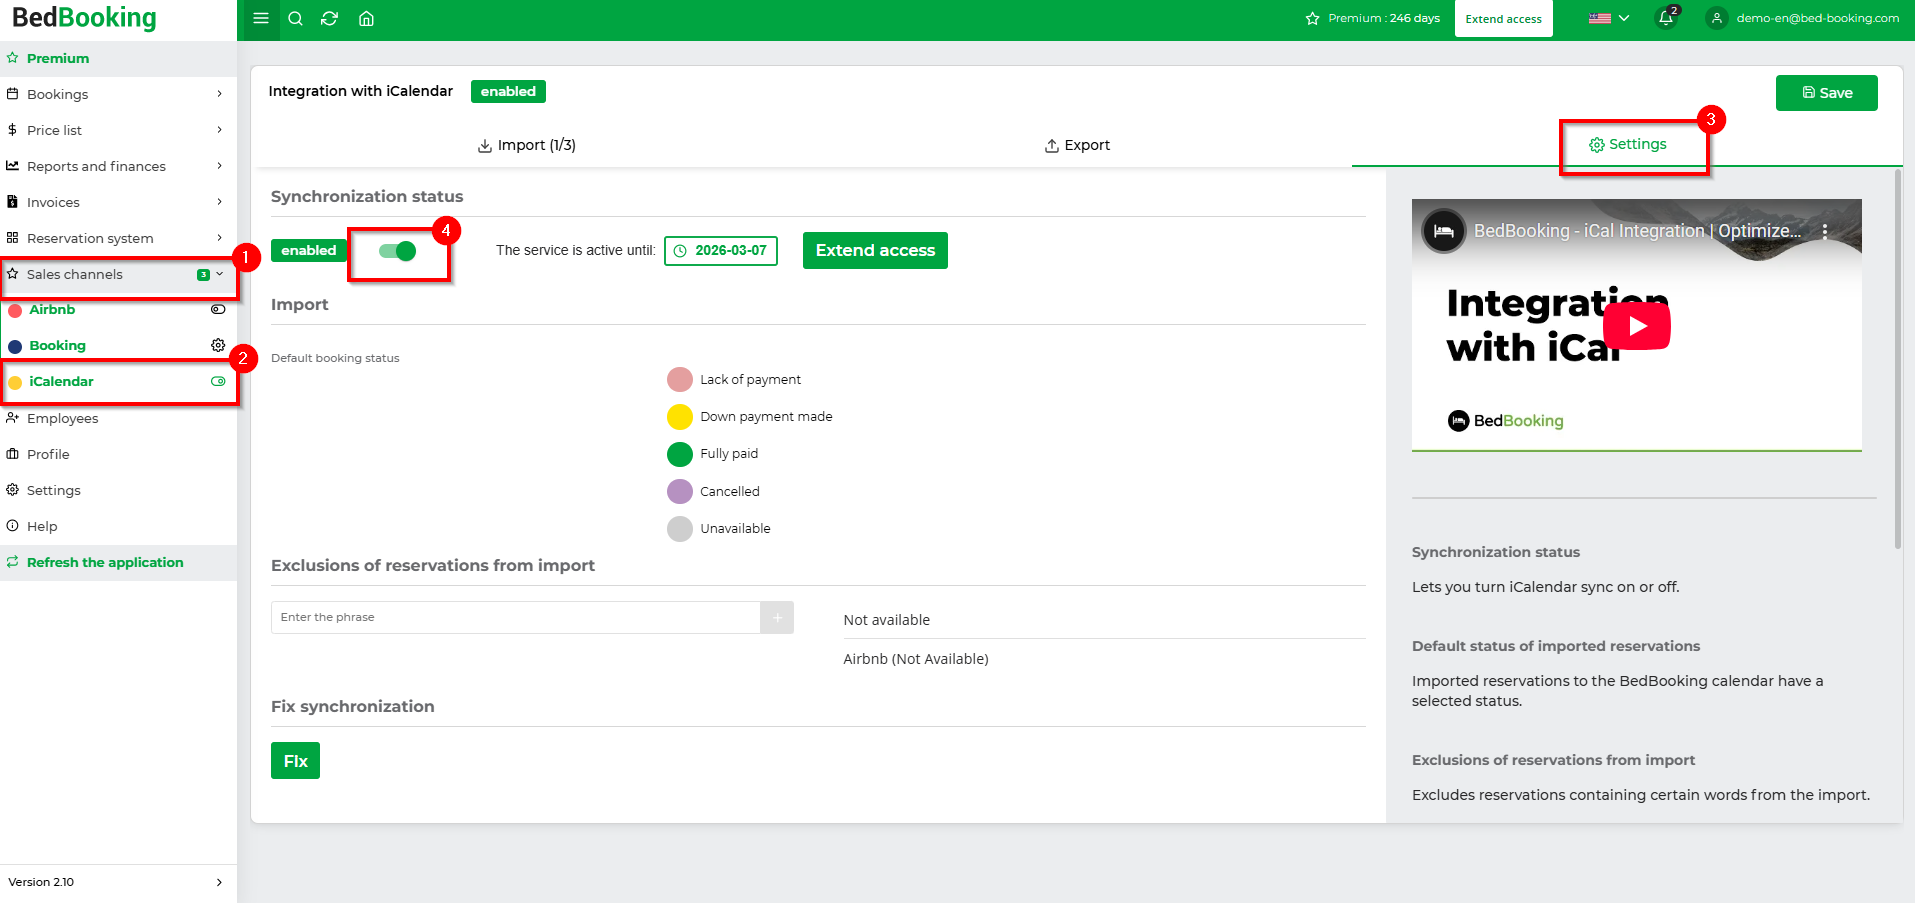Image resolution: width=1915 pixels, height=903 pixels.
Task: Collapse Sales channels chevron
Action: click(220, 274)
